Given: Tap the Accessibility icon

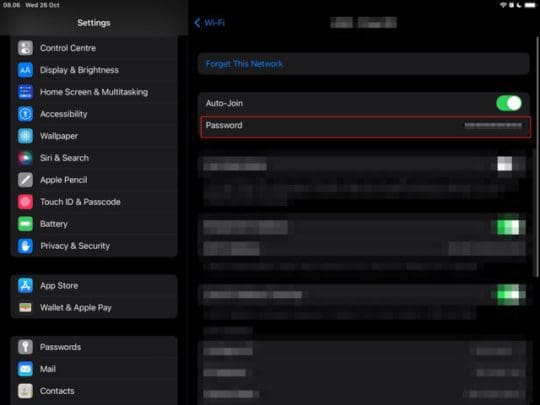Looking at the screenshot, I should (x=25, y=114).
